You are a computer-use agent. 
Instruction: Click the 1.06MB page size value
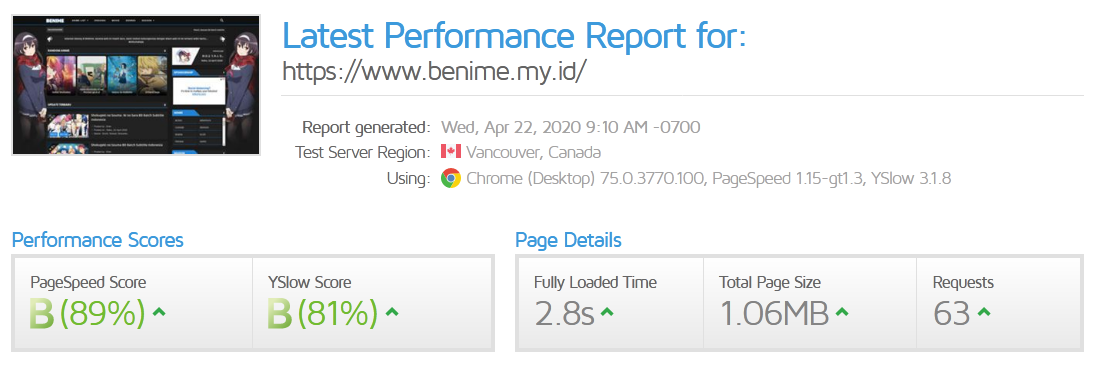[774, 314]
